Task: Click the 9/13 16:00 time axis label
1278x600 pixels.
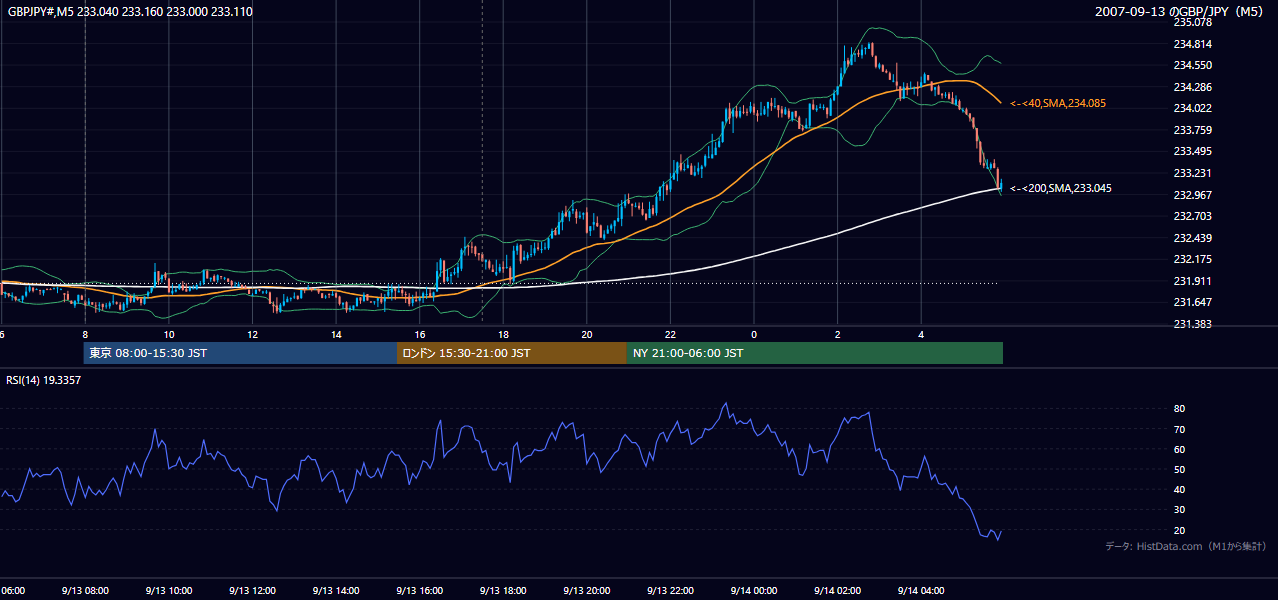Action: (x=420, y=590)
